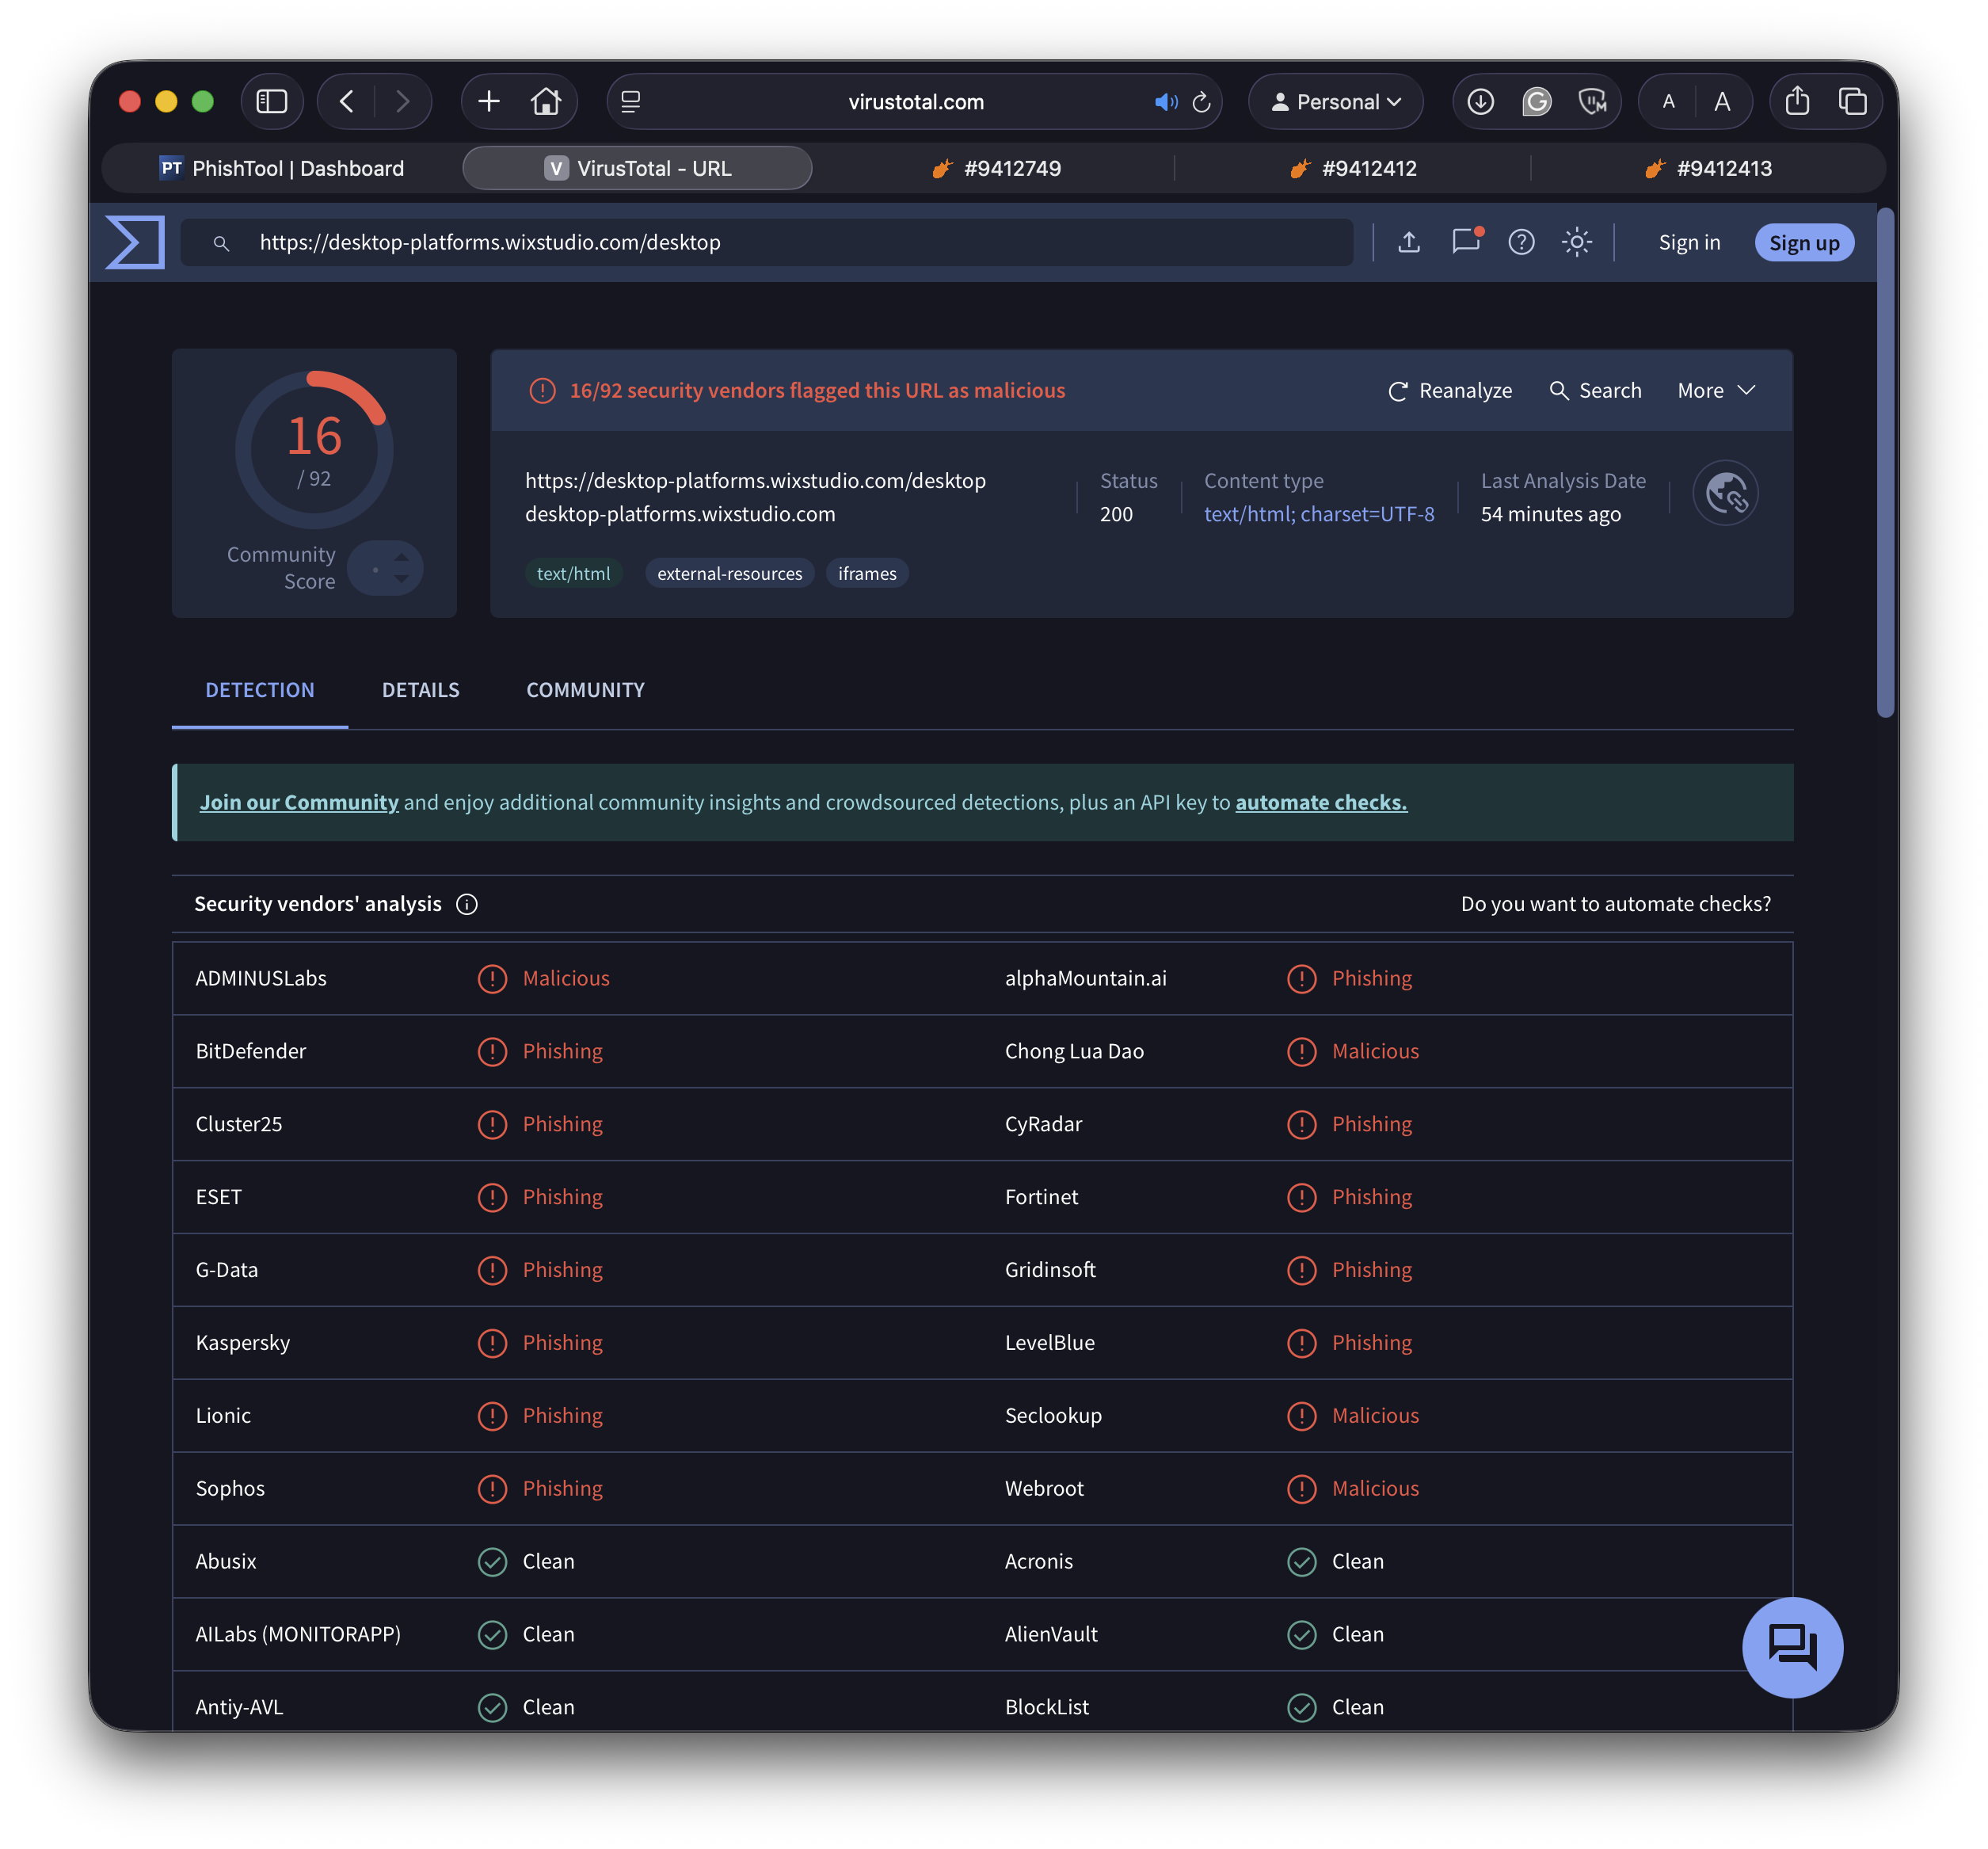Select the VirusTotal - URL tab
Viewport: 1988px width, 1849px height.
point(637,168)
